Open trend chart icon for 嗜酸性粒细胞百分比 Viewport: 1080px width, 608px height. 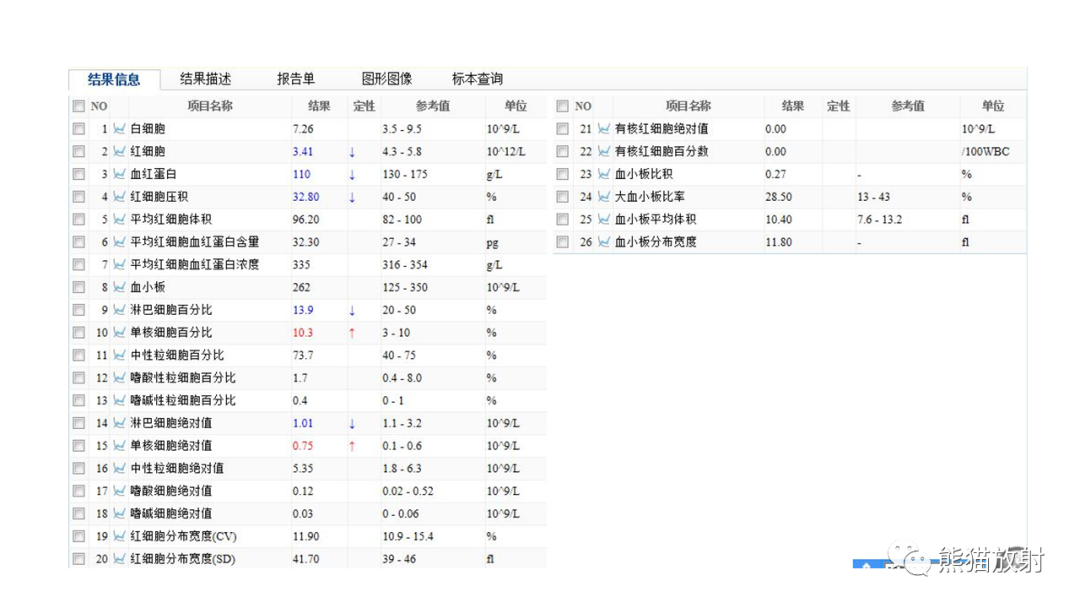(x=119, y=378)
